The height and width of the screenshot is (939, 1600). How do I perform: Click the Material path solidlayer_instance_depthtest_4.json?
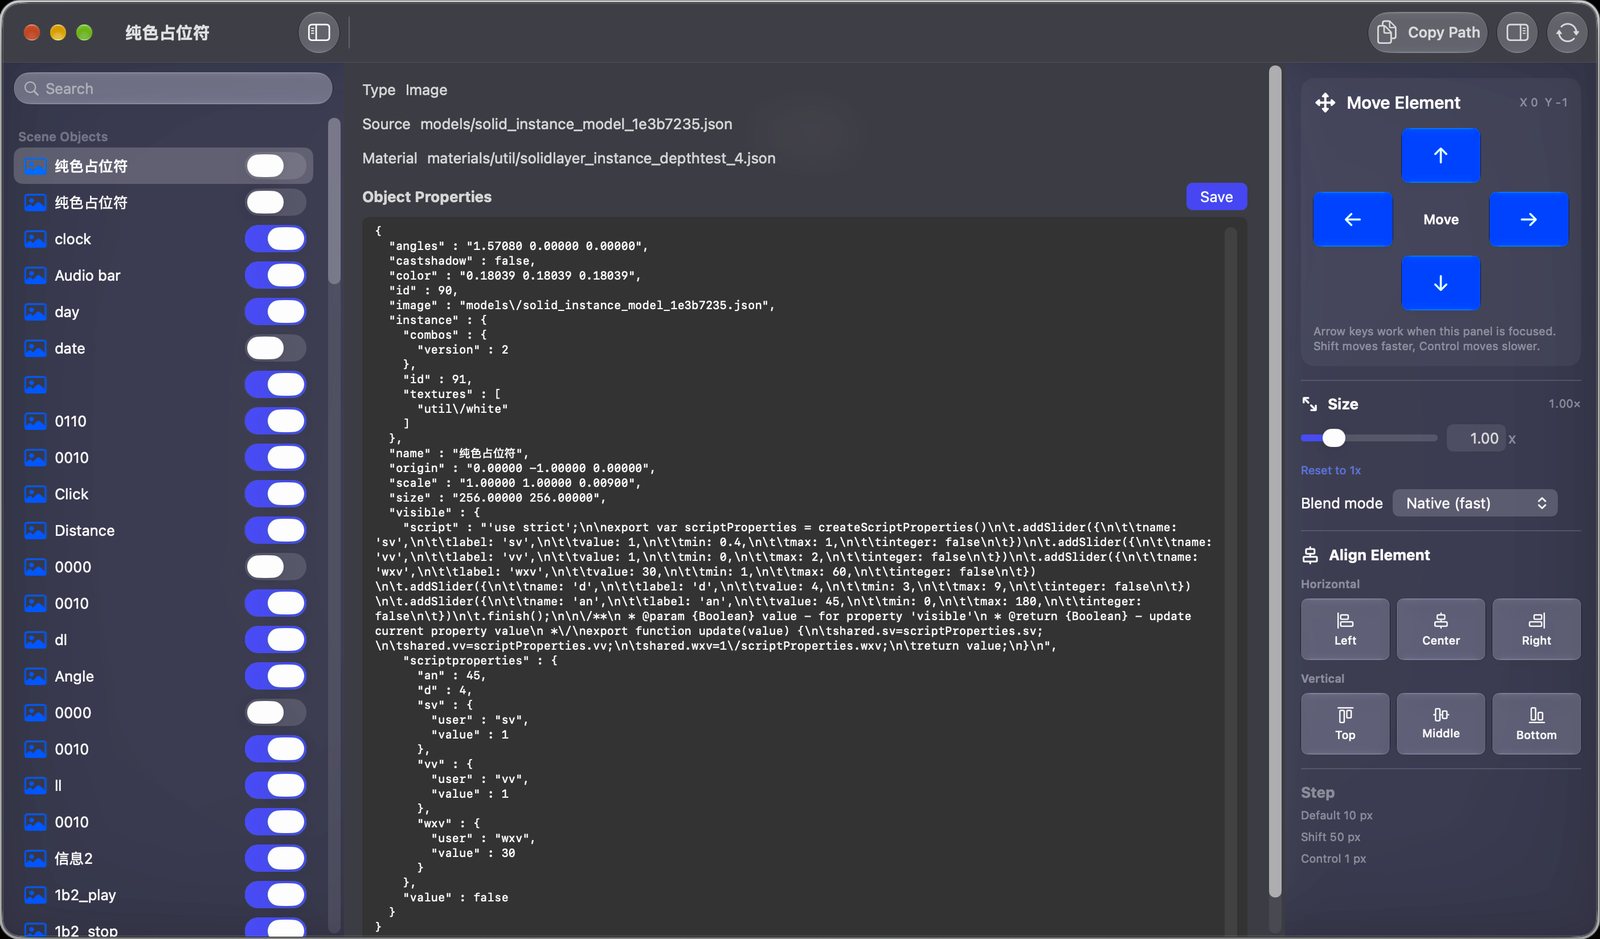tap(601, 158)
